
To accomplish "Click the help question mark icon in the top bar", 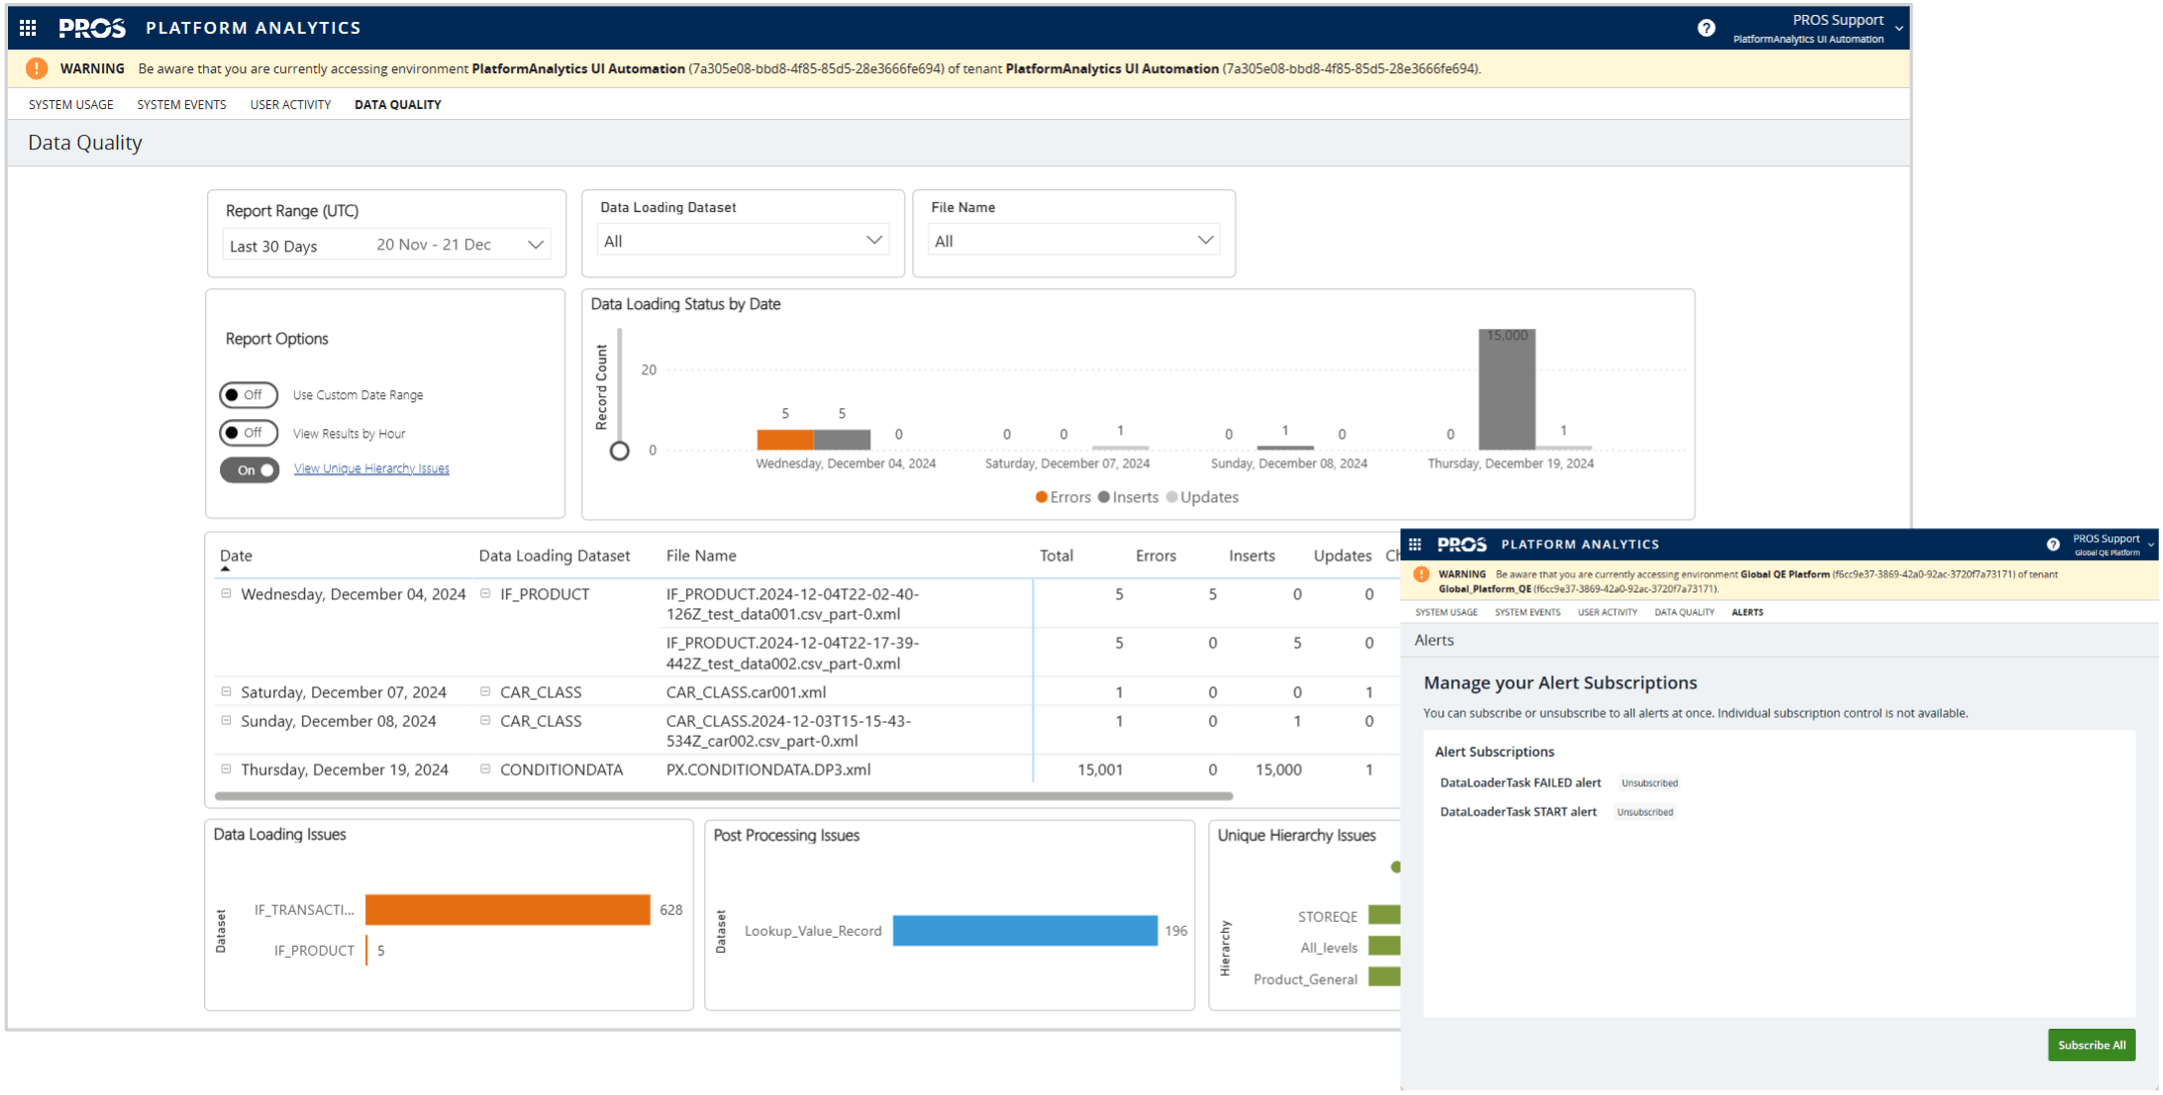I will (1705, 27).
